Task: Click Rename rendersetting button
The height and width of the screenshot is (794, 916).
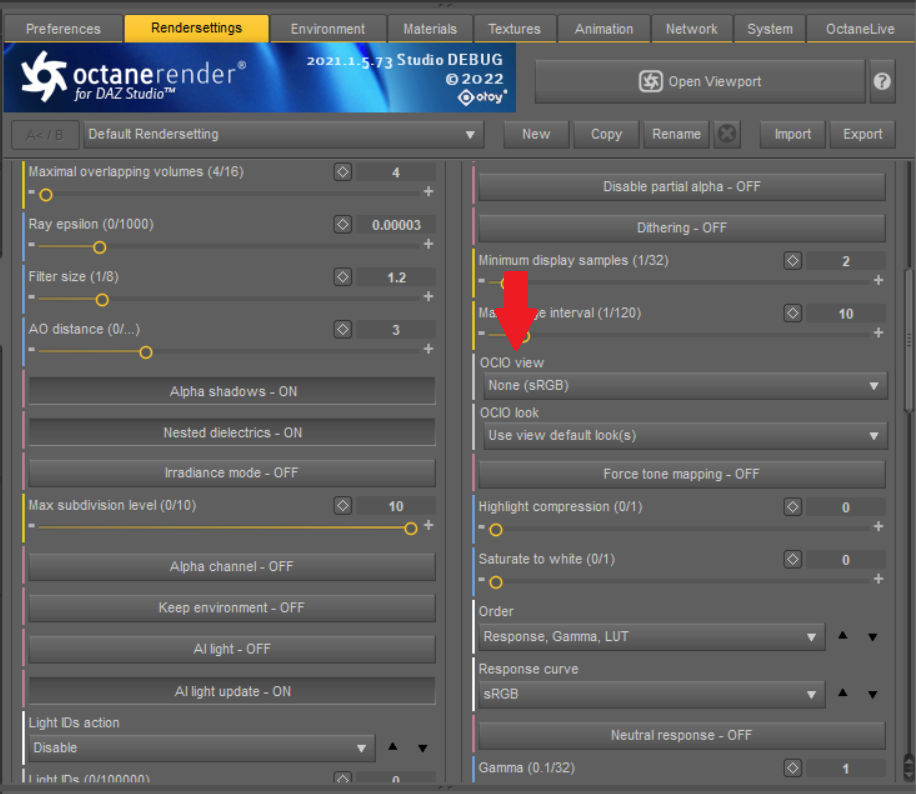Action: click(676, 134)
